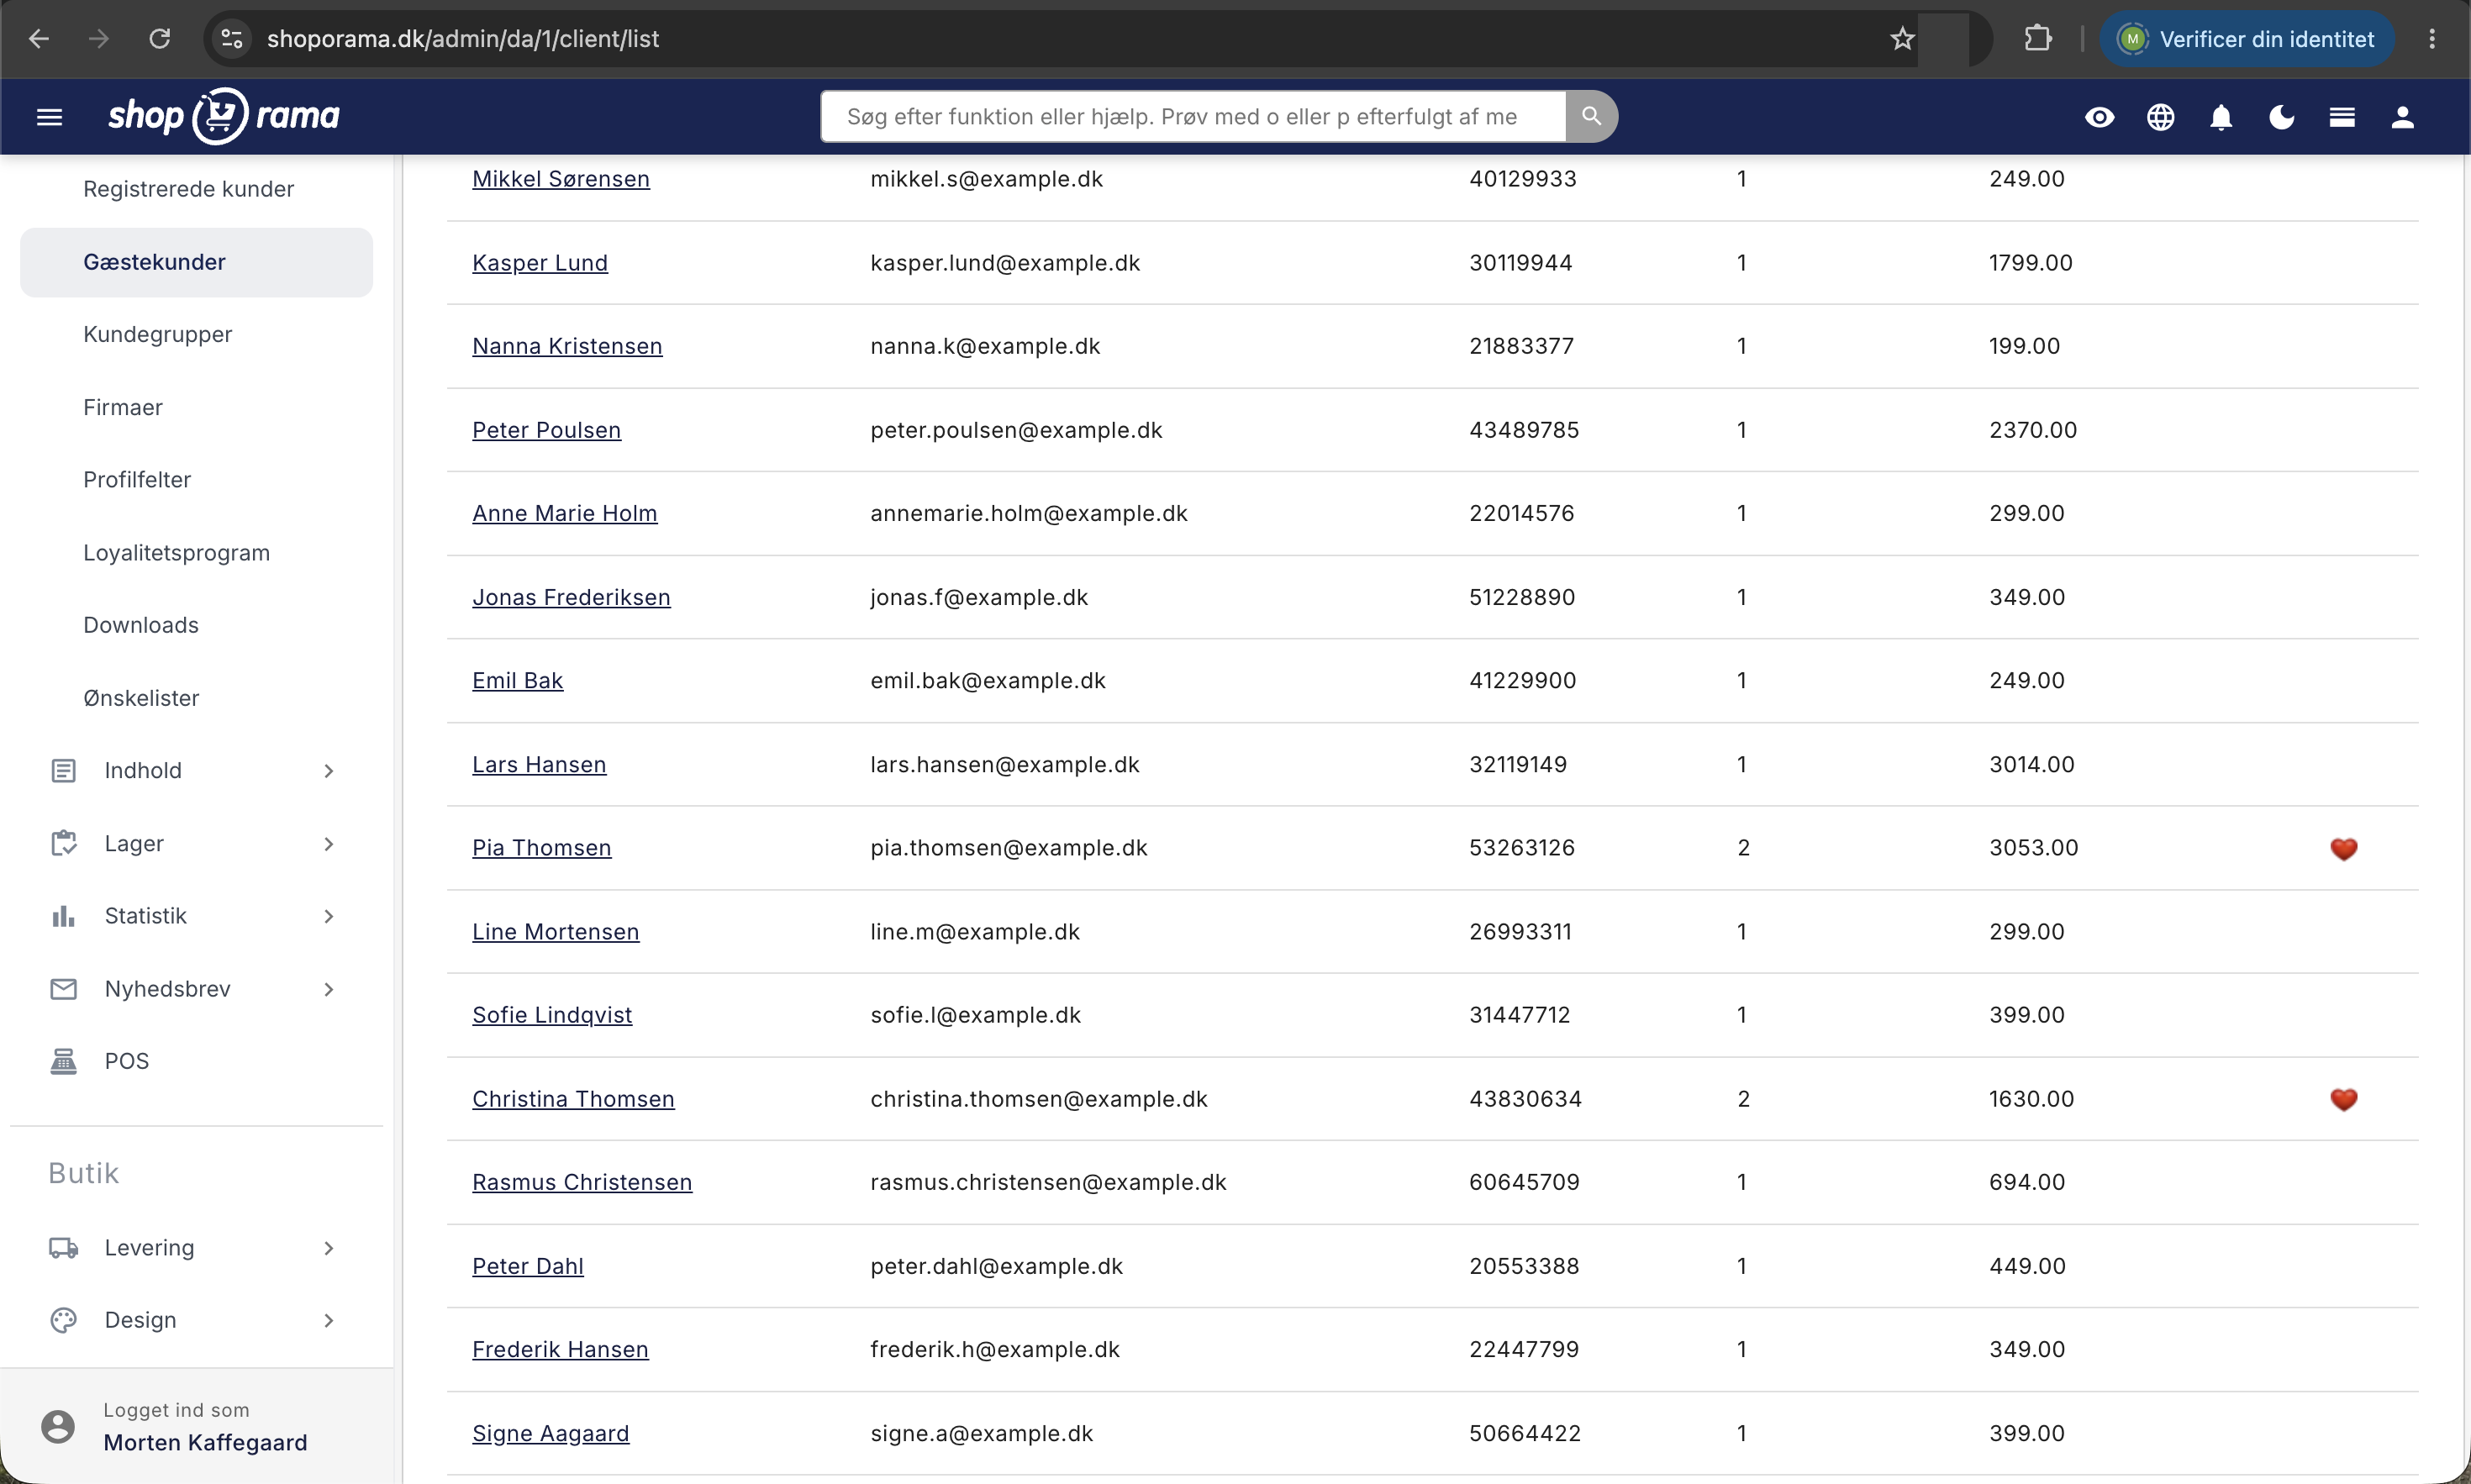2471x1484 pixels.
Task: Open Profilfelter in sidebar
Action: click(x=136, y=480)
